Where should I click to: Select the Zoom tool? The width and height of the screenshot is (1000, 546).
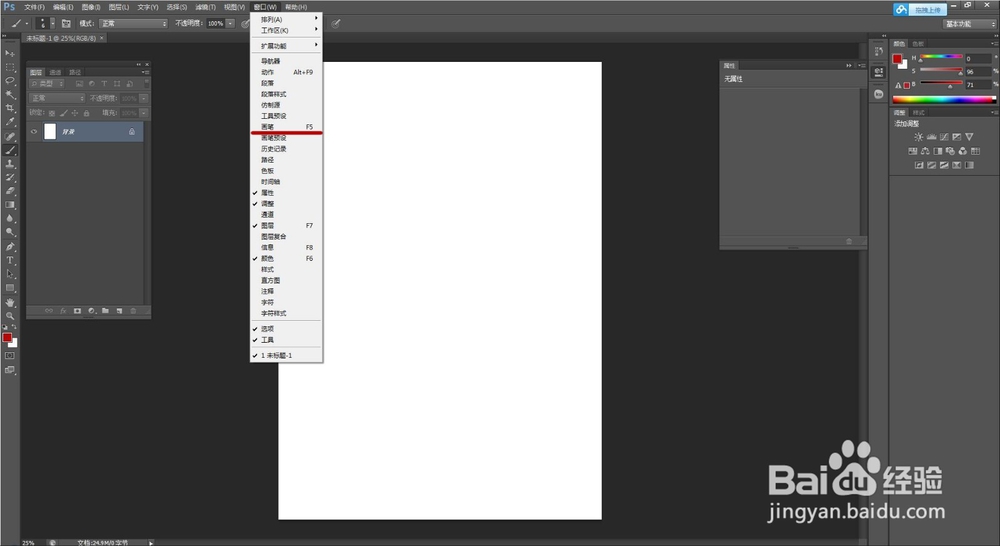(x=10, y=316)
